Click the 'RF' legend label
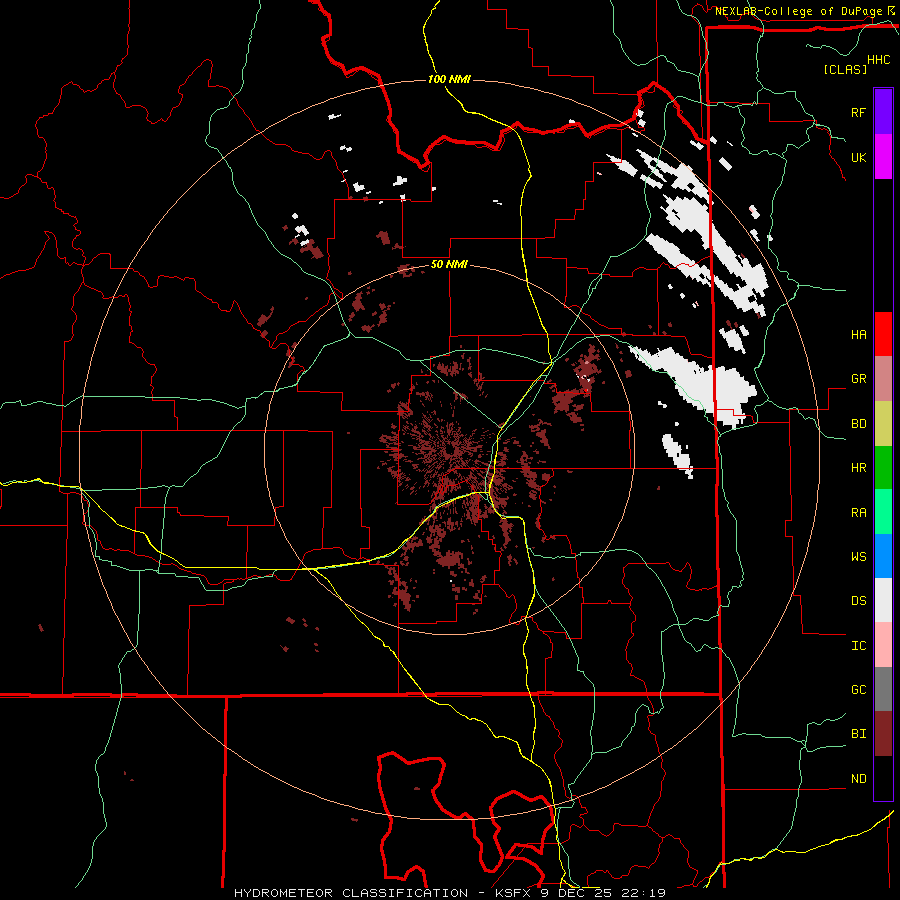 (x=858, y=112)
